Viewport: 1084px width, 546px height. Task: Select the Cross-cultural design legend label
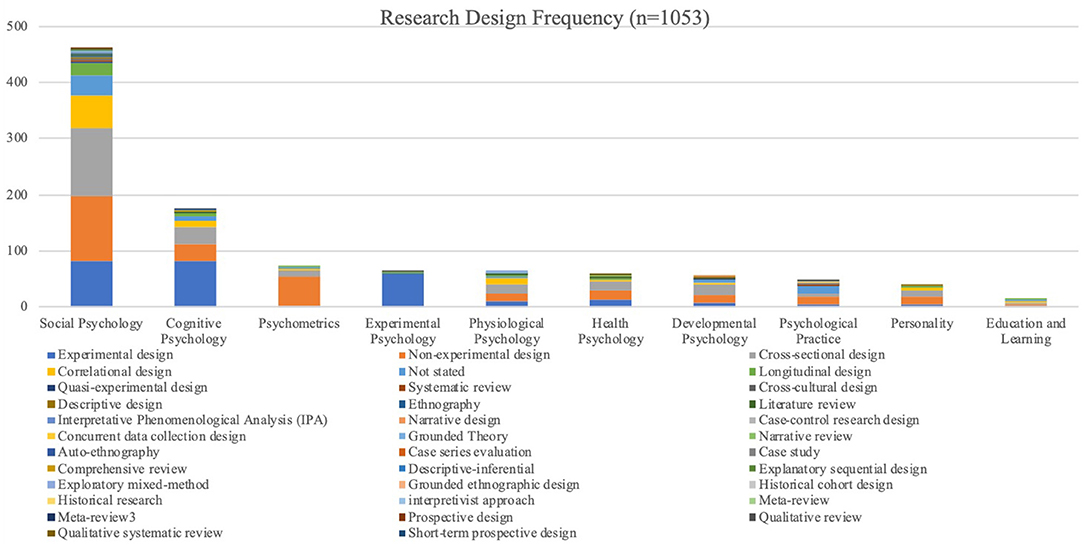coord(818,388)
